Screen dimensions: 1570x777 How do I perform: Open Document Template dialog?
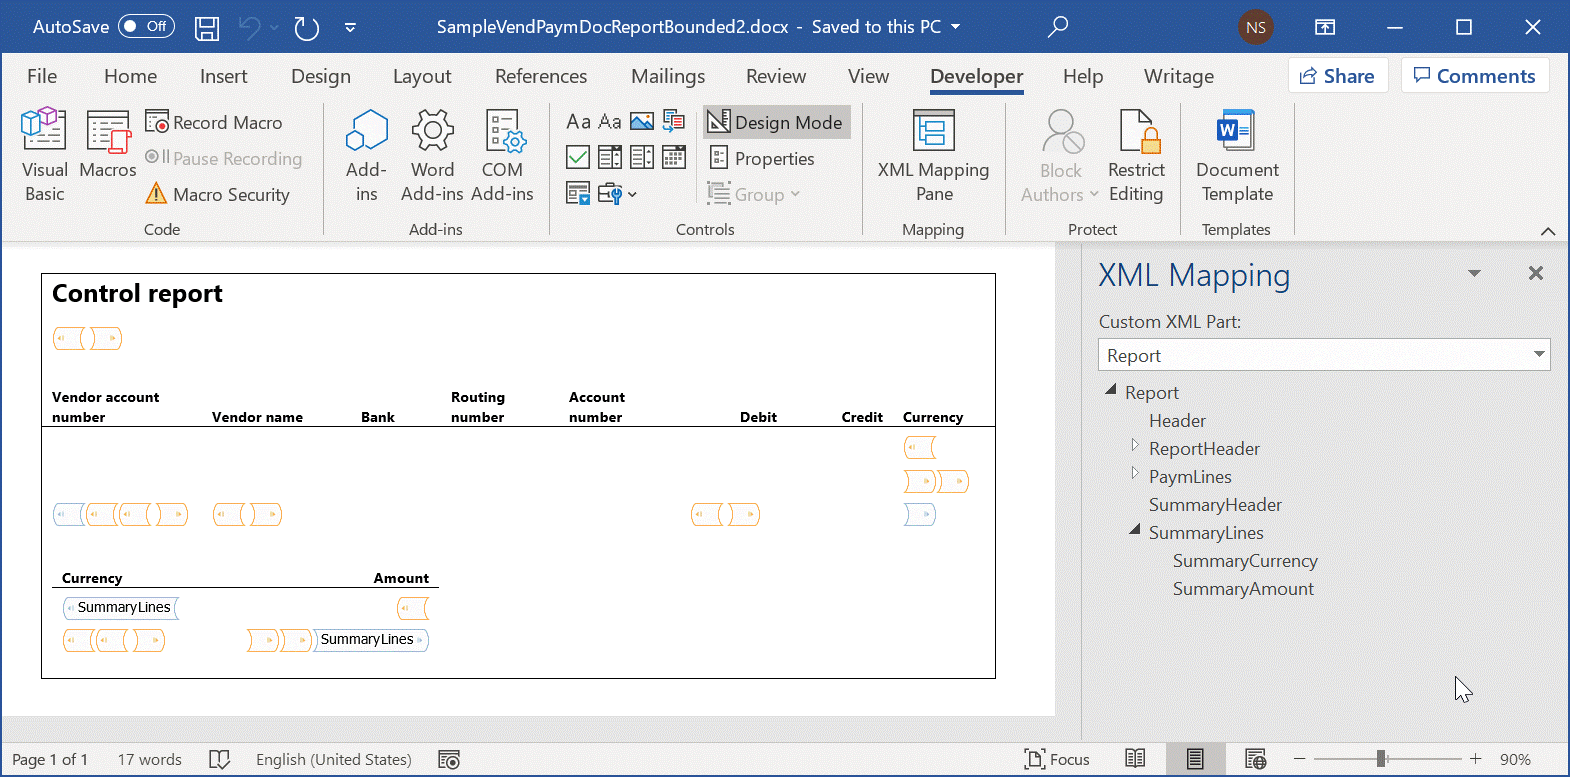[1237, 156]
